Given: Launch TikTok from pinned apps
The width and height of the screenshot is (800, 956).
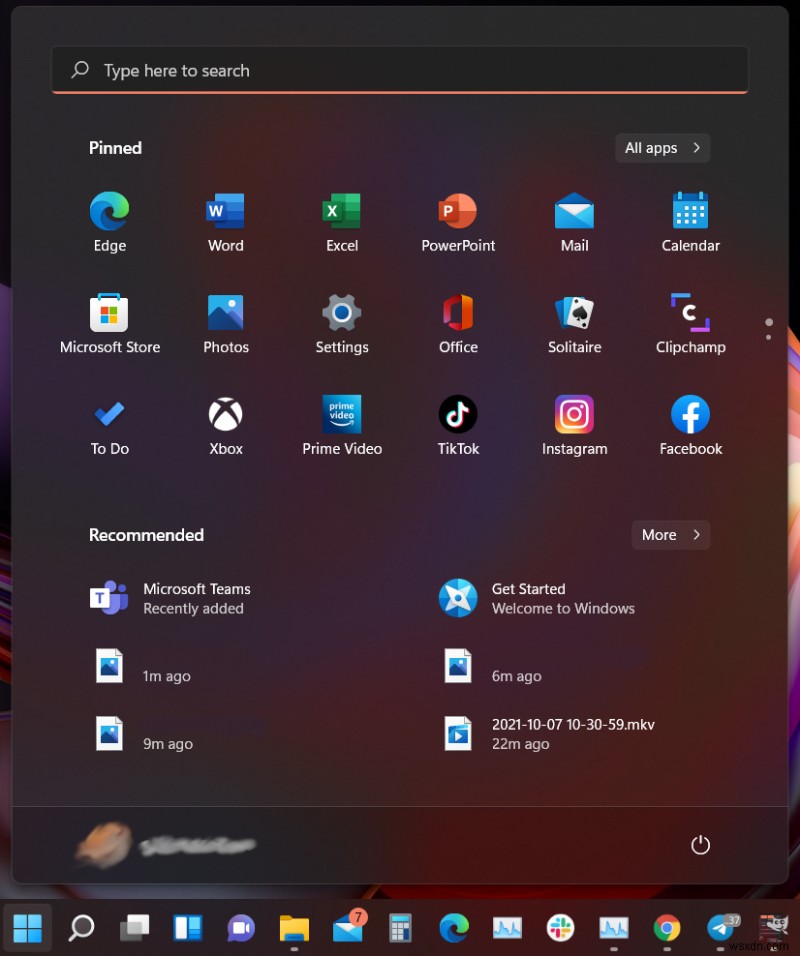Looking at the screenshot, I should click(x=457, y=423).
